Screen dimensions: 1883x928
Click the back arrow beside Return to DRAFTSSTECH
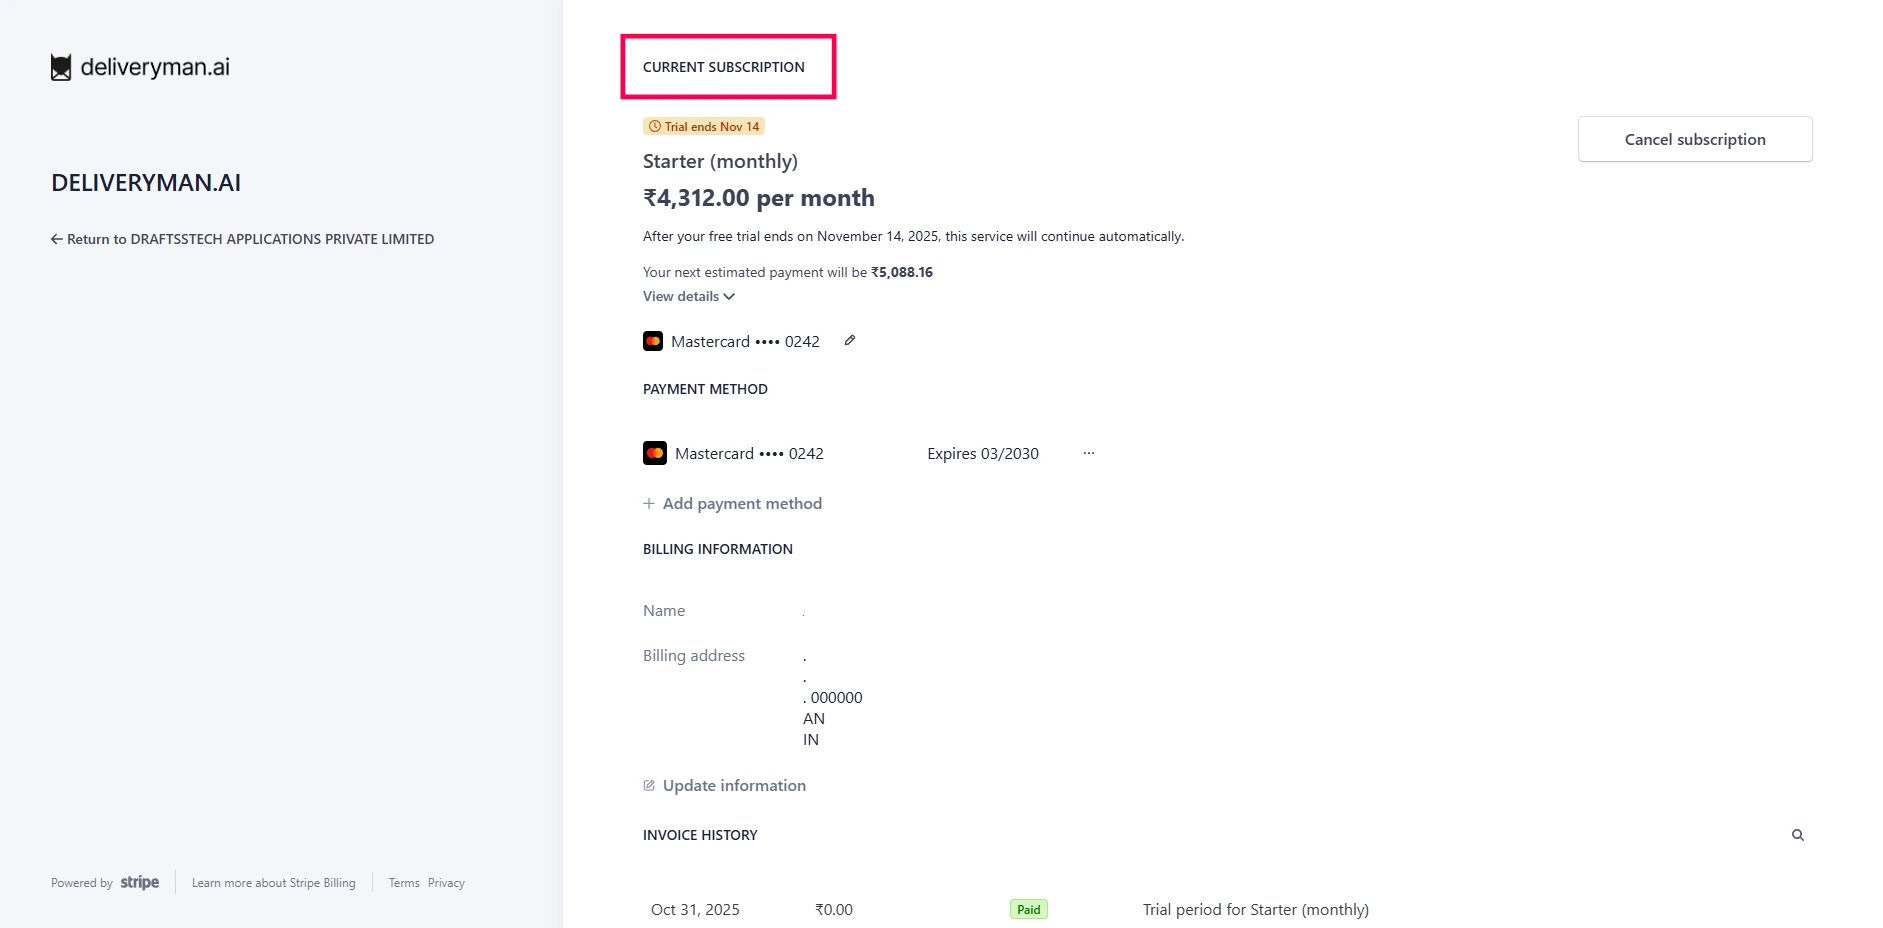[57, 239]
